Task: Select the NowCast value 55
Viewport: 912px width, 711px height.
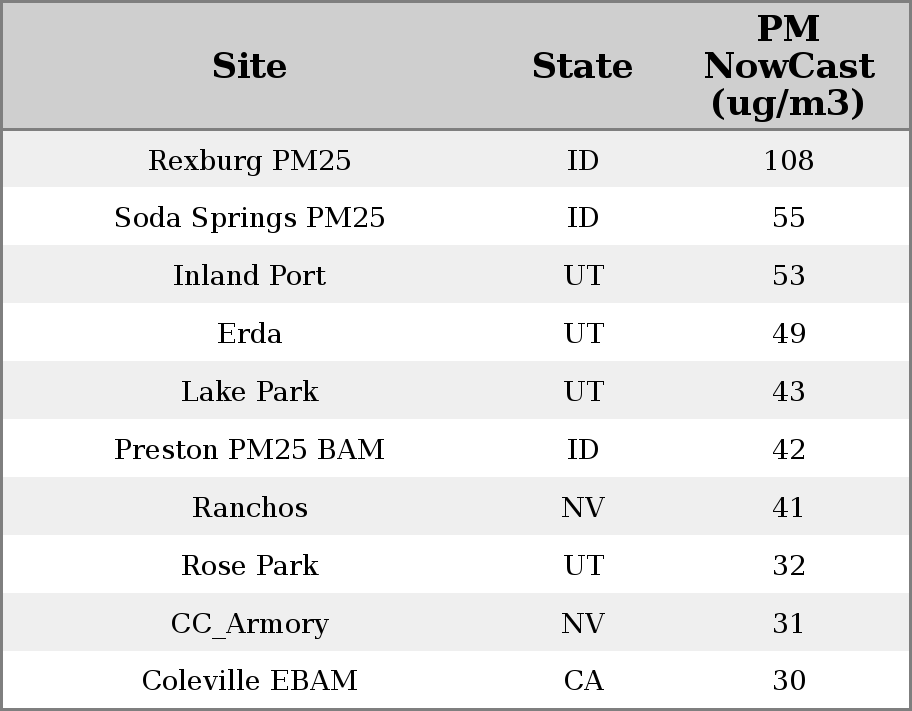Action: (x=788, y=218)
